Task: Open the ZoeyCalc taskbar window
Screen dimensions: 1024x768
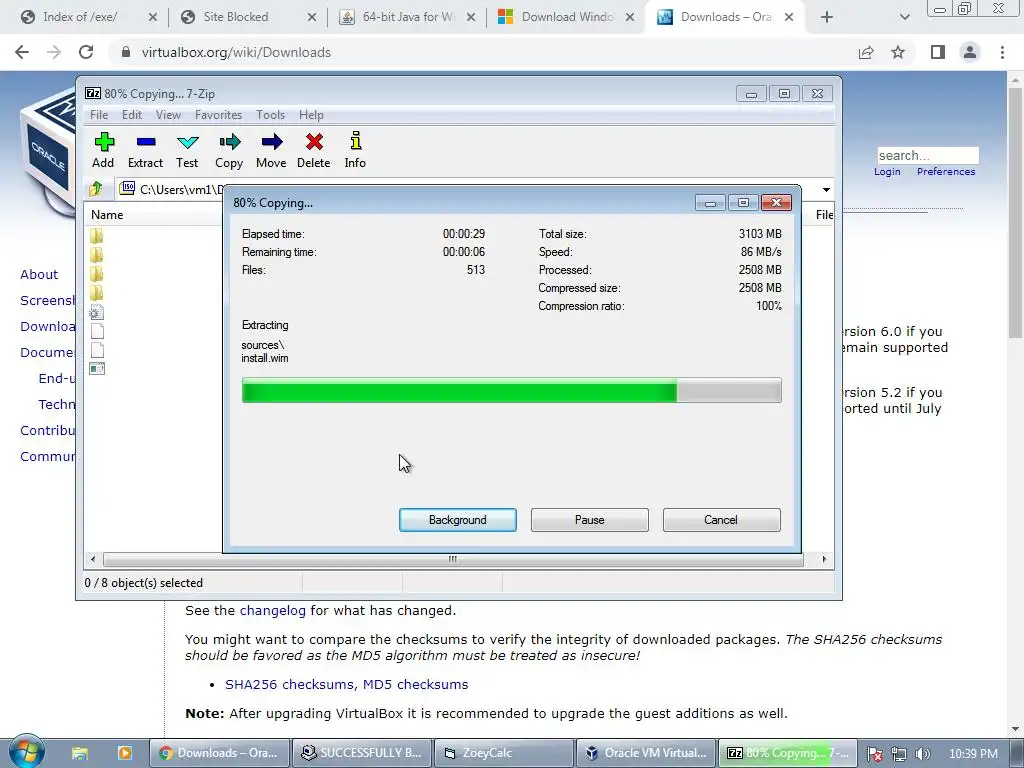Action: [x=504, y=753]
